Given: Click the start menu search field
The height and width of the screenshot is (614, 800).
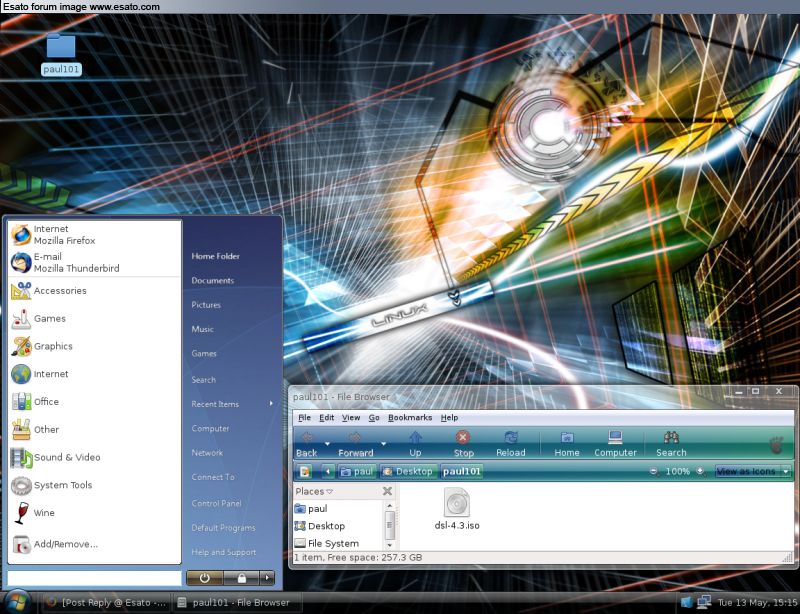Looking at the screenshot, I should tap(94, 578).
